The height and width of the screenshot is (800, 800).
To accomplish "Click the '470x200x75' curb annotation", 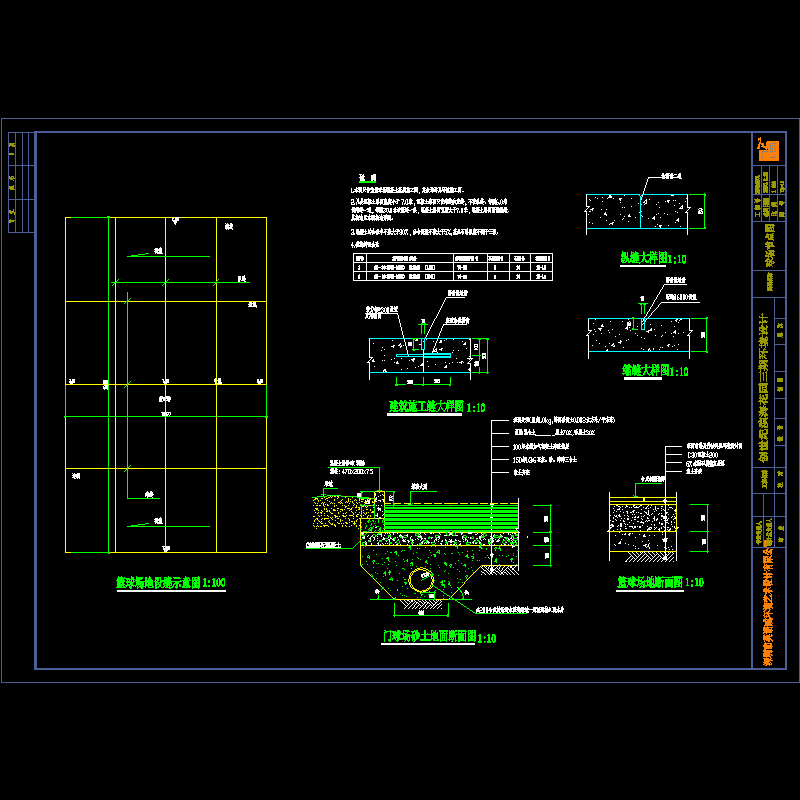I will tap(351, 472).
